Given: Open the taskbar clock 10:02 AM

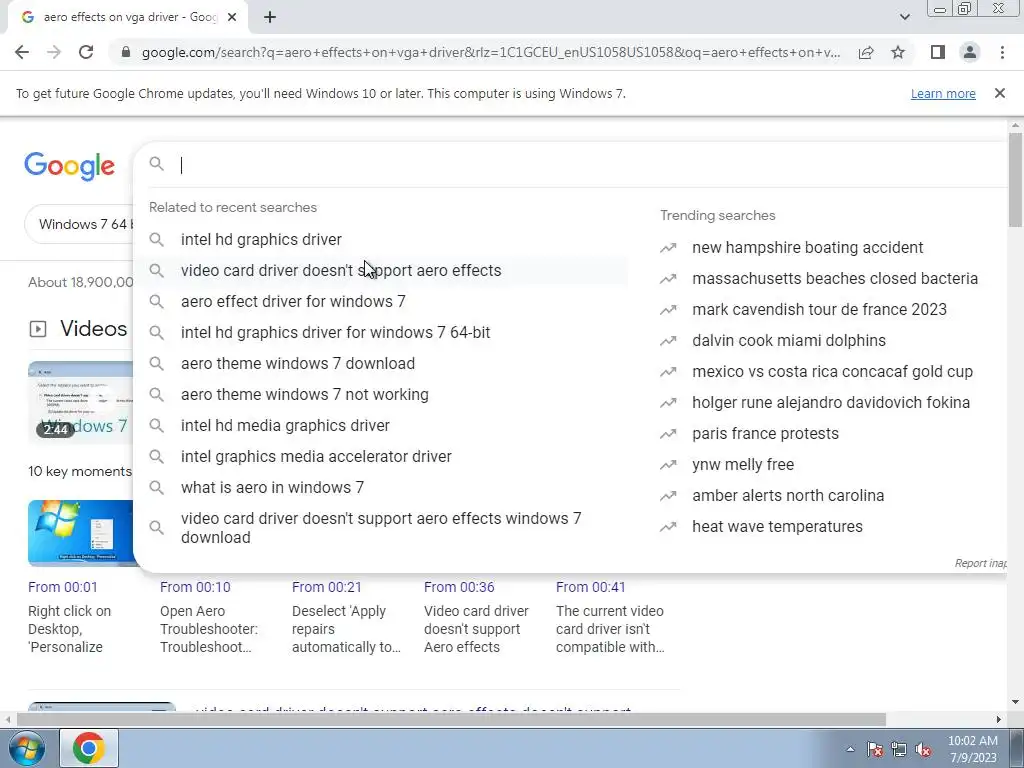Looking at the screenshot, I should (972, 749).
